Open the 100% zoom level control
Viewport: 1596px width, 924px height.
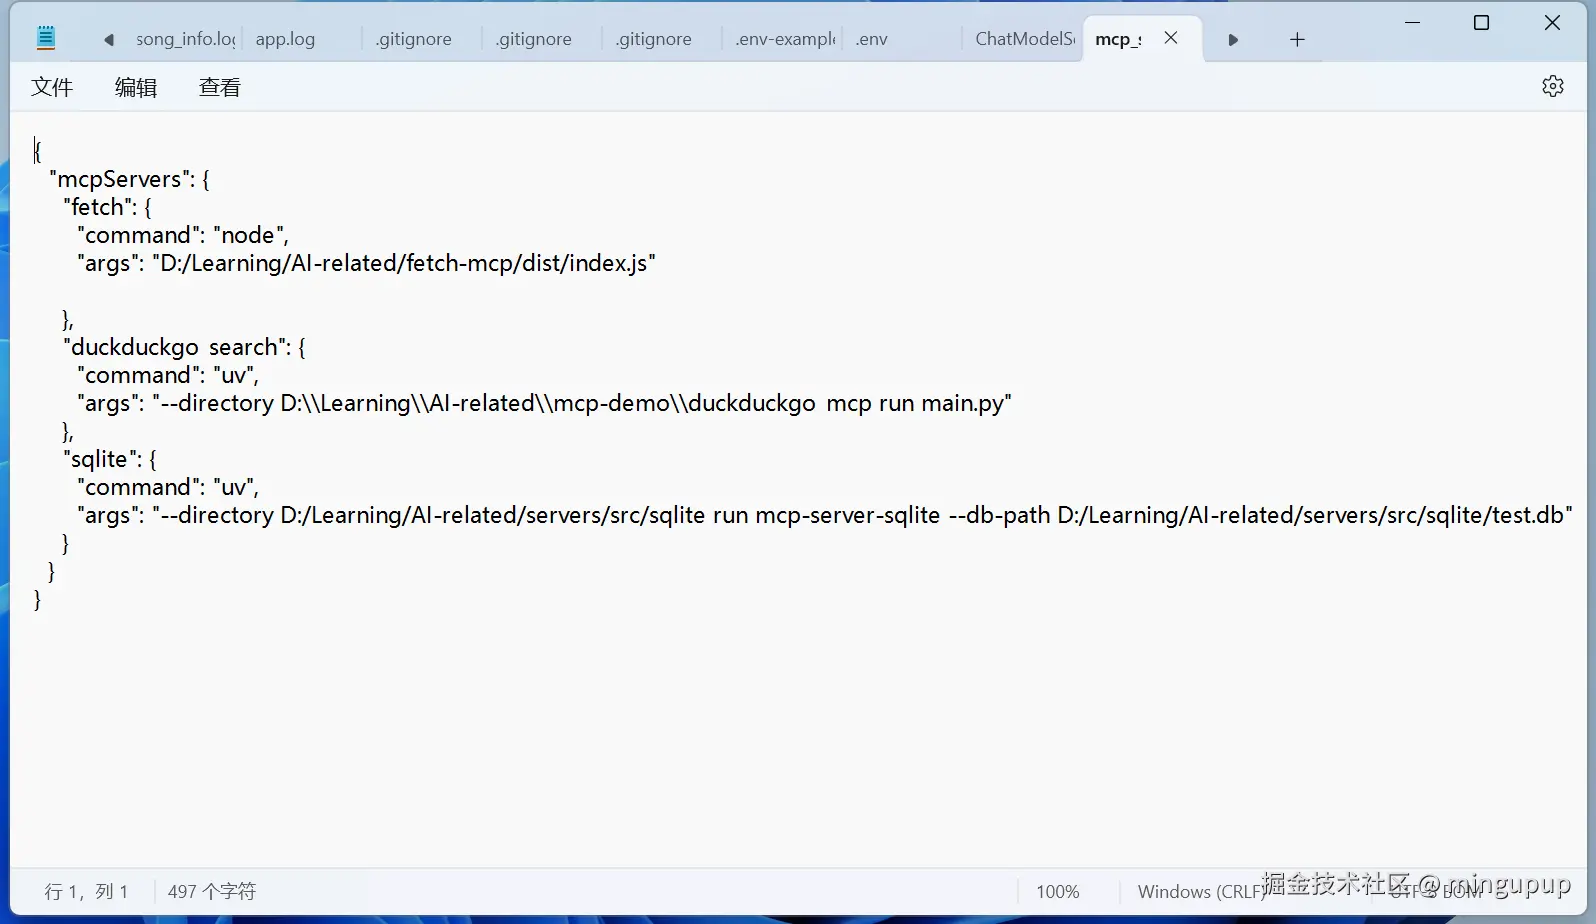pyautogui.click(x=1057, y=891)
